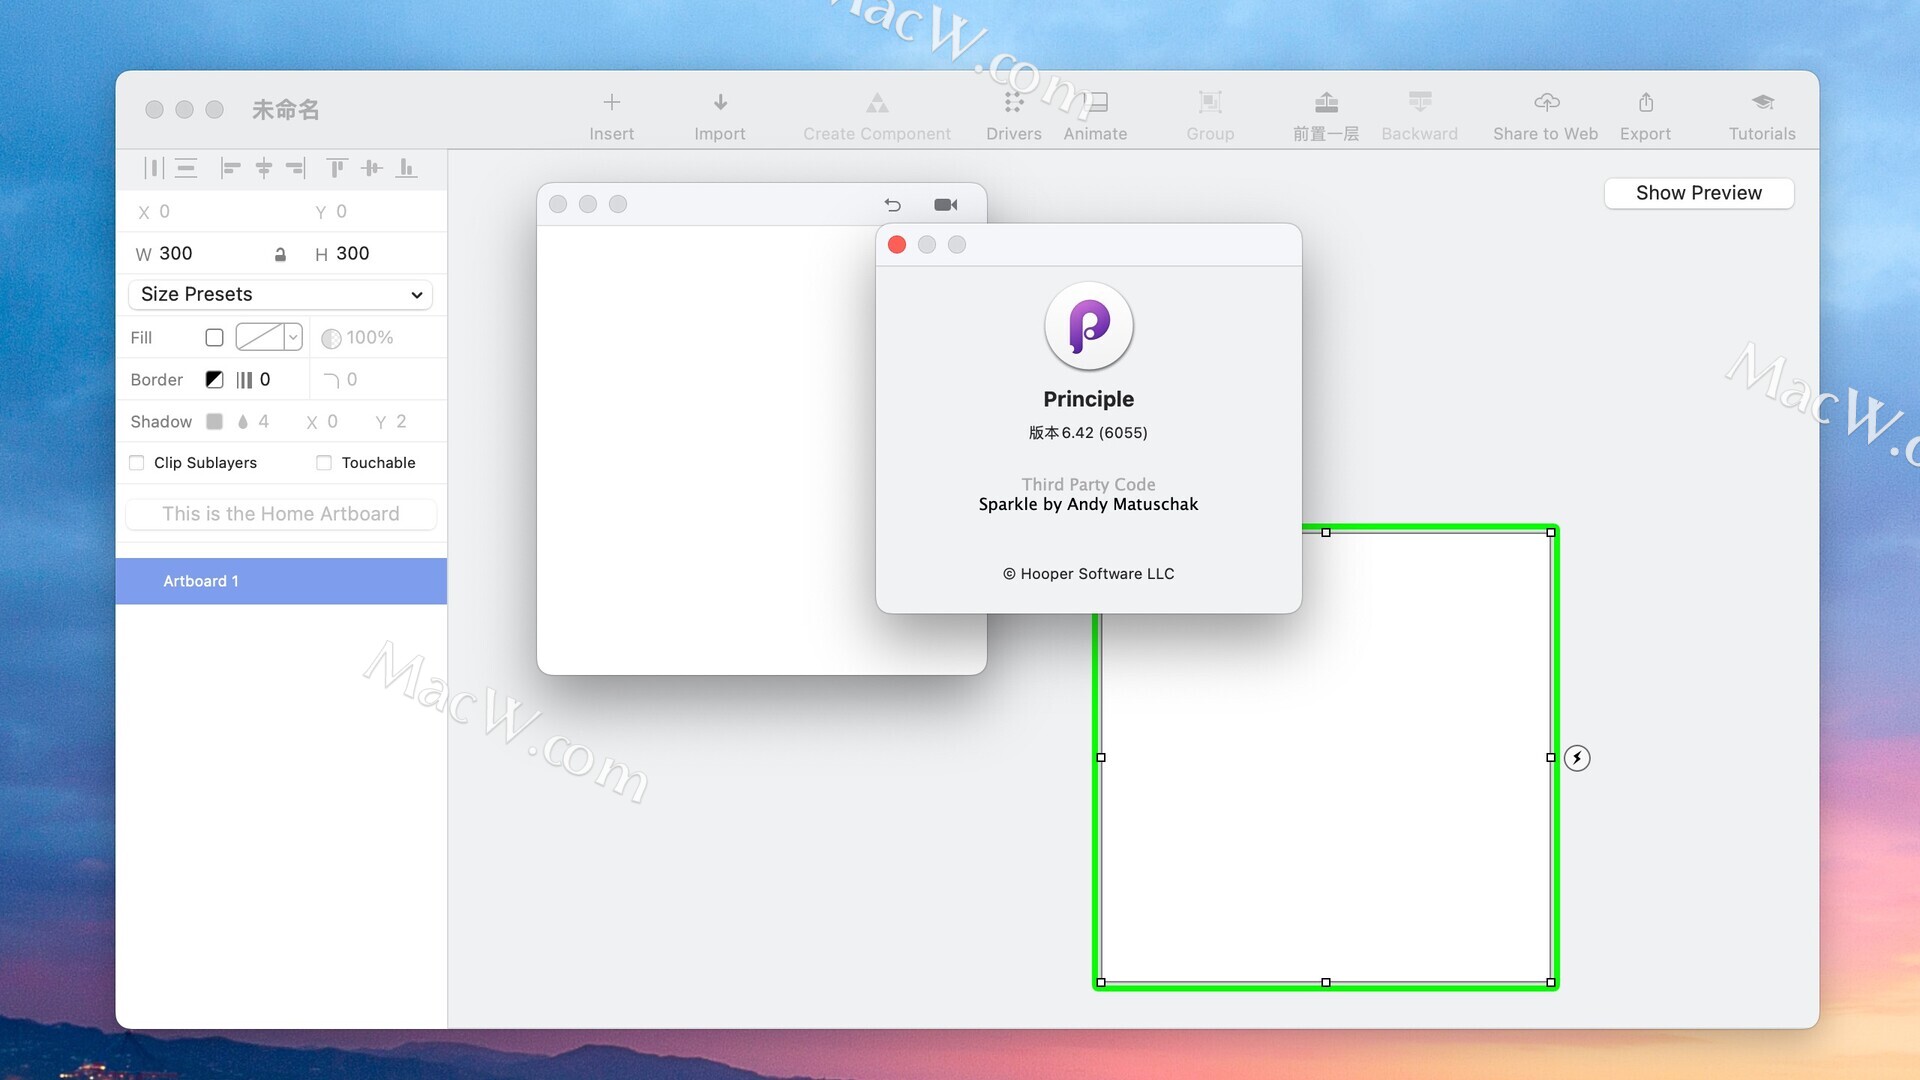Screen dimensions: 1920x1080
Task: Click the rewind arrow in preview window
Action: pos(892,205)
